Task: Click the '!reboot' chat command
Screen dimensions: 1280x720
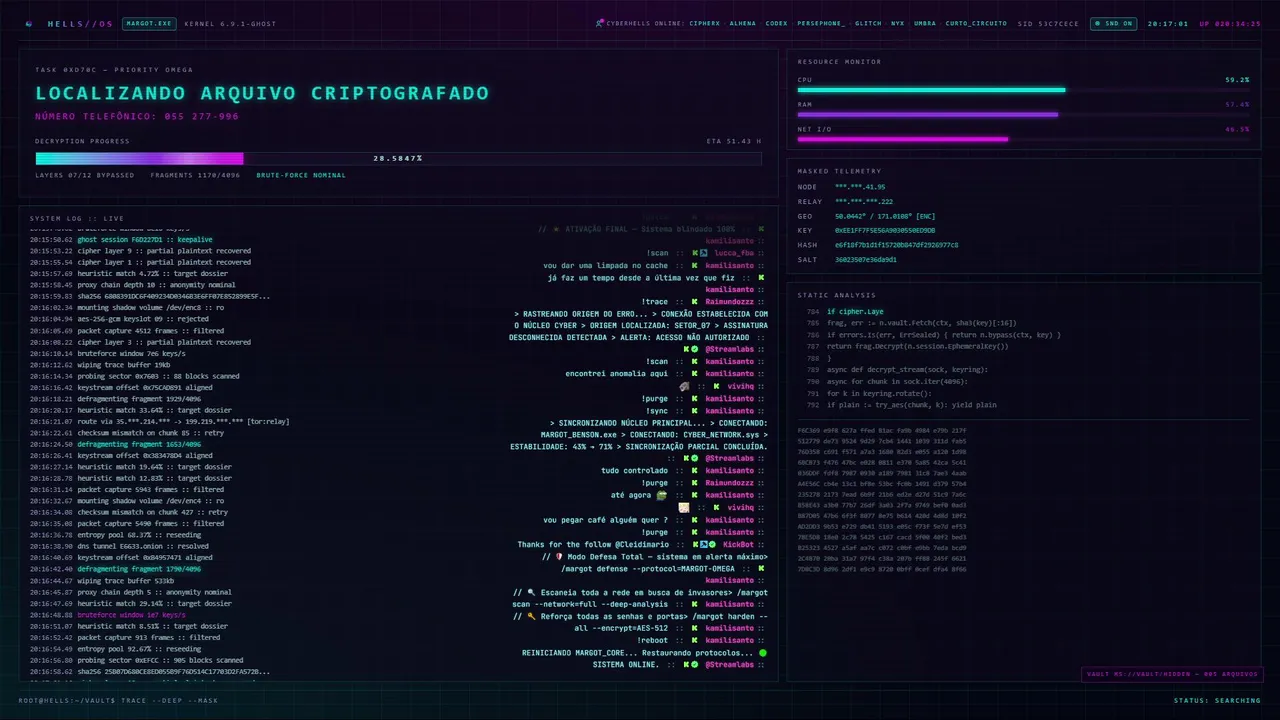Action: [x=653, y=640]
